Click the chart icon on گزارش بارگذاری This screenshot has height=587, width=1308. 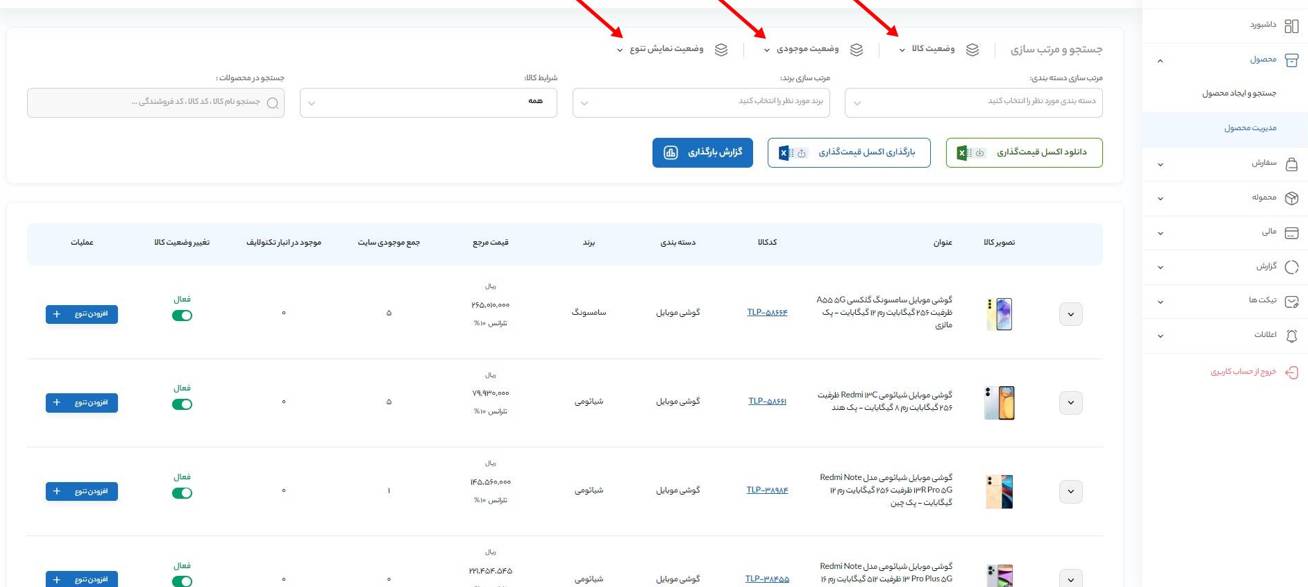pos(671,153)
